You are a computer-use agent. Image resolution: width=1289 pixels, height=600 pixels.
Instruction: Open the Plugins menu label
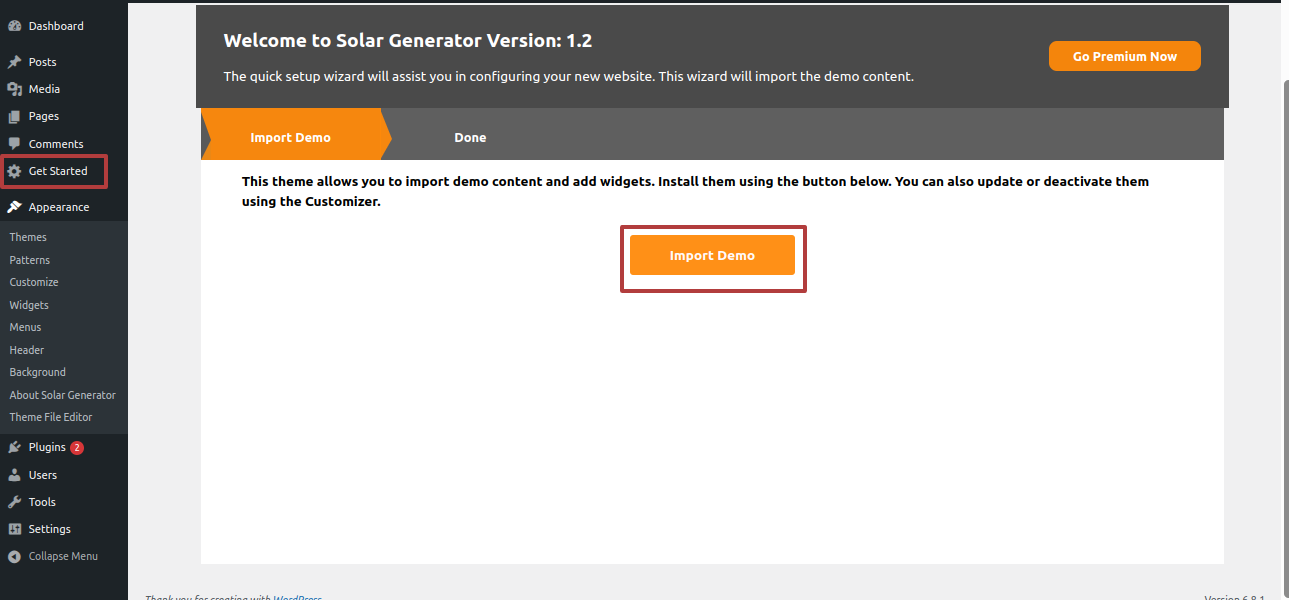point(47,447)
